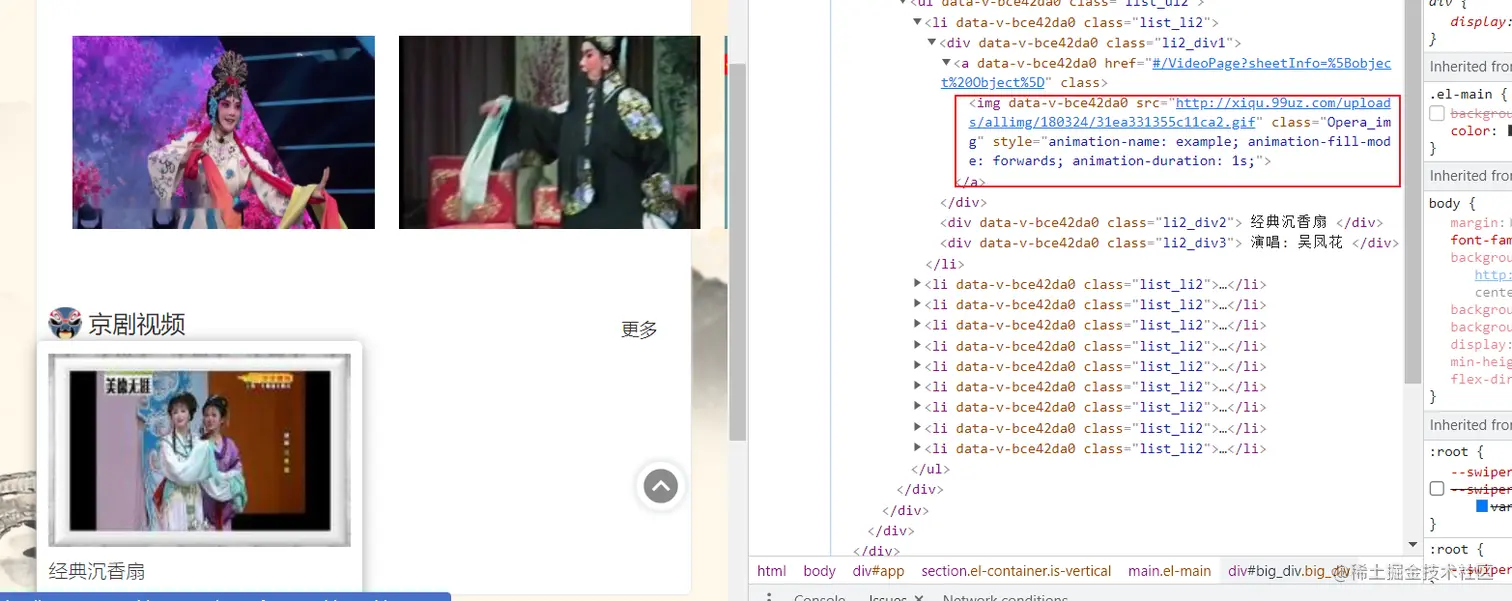
Task: Select the li2_div2 row with 经典沉香扇
Action: click(x=1161, y=222)
